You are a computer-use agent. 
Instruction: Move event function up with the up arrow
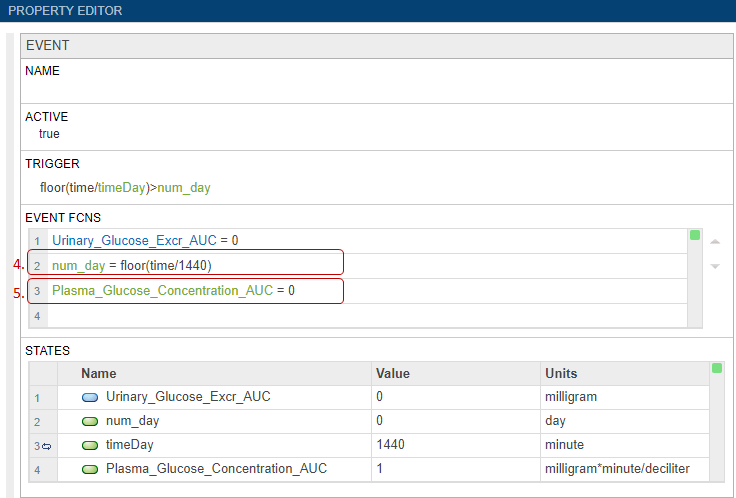click(x=714, y=242)
